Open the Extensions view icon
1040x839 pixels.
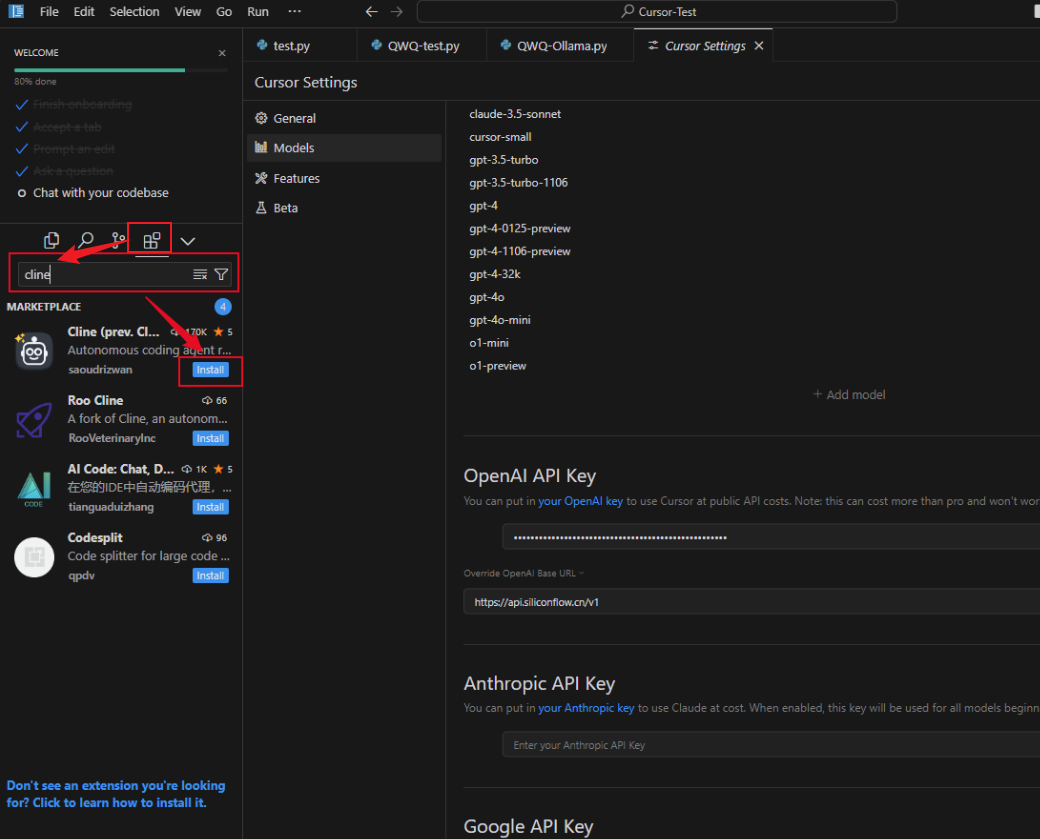click(152, 241)
